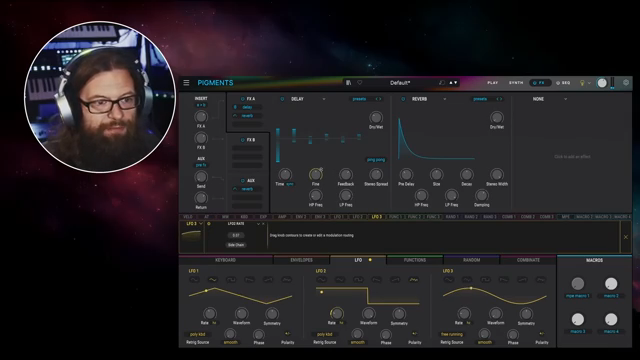Screen dimensions: 640x360
Task: Click the LFO2 Rate amount 0.07 field
Action: (x=236, y=236)
